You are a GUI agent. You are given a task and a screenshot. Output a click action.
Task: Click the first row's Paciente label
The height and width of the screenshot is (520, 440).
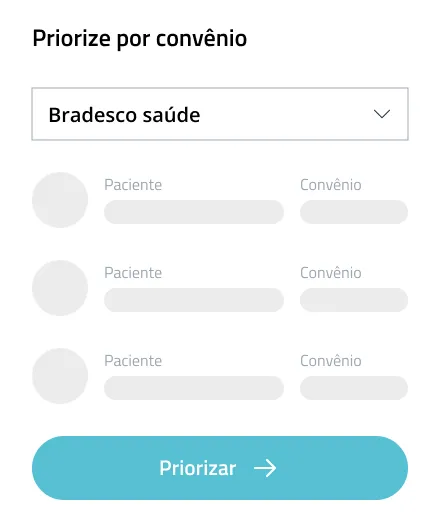[x=133, y=185]
